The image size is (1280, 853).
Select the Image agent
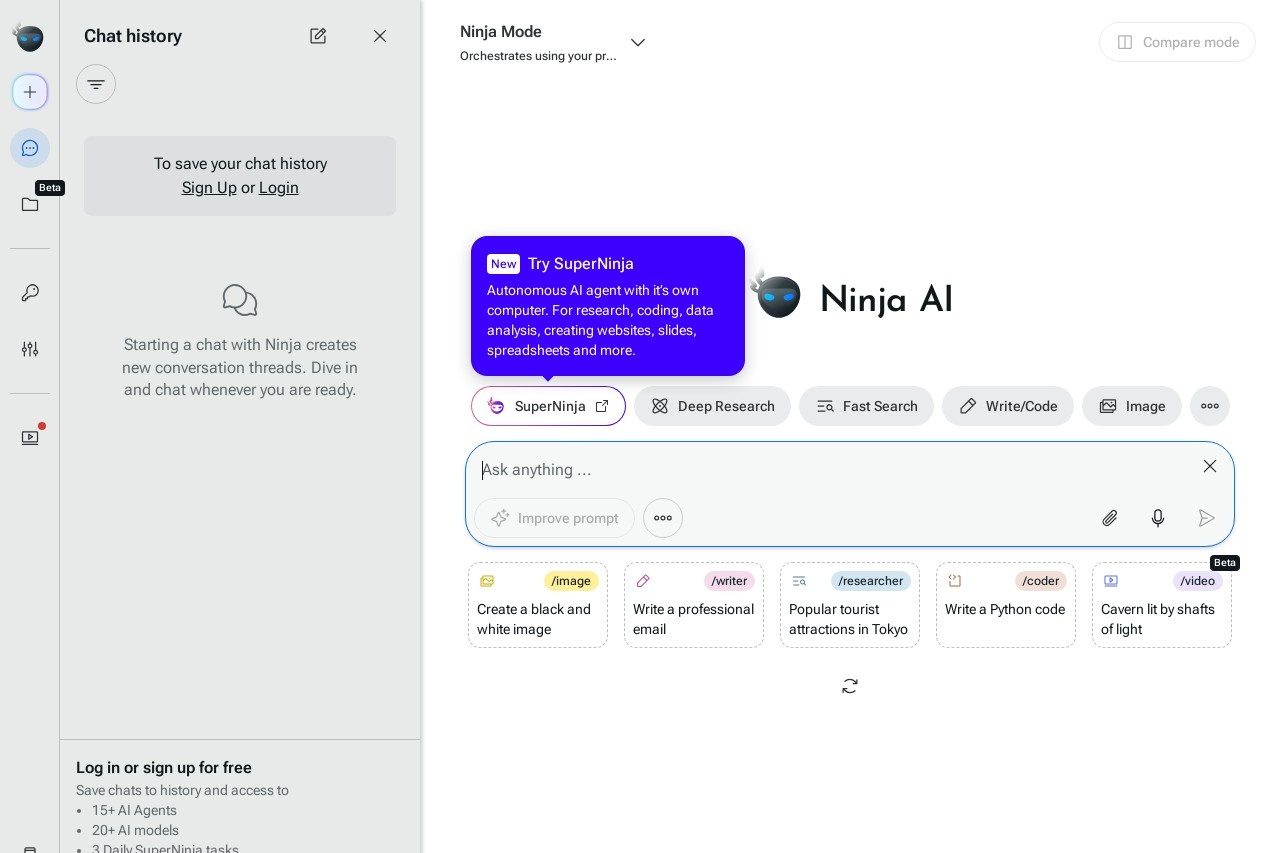coord(1132,406)
